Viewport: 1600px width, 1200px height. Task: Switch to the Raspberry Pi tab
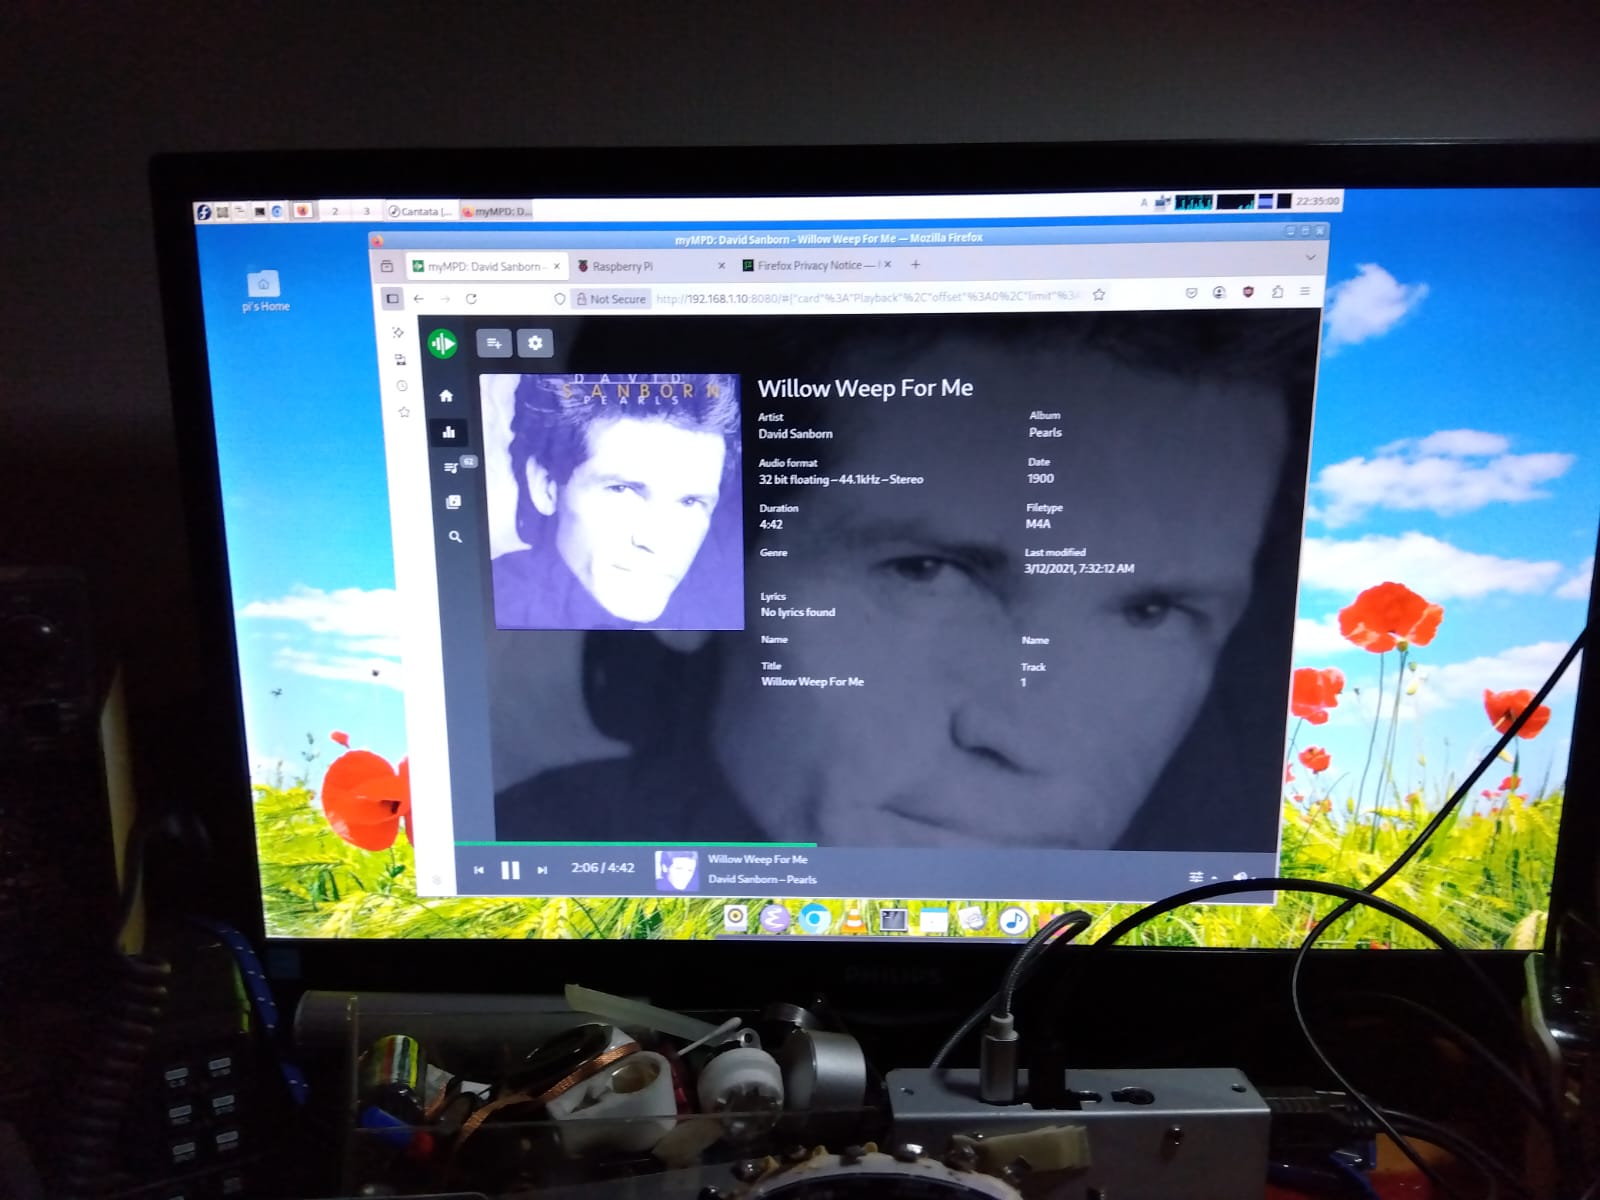point(622,267)
